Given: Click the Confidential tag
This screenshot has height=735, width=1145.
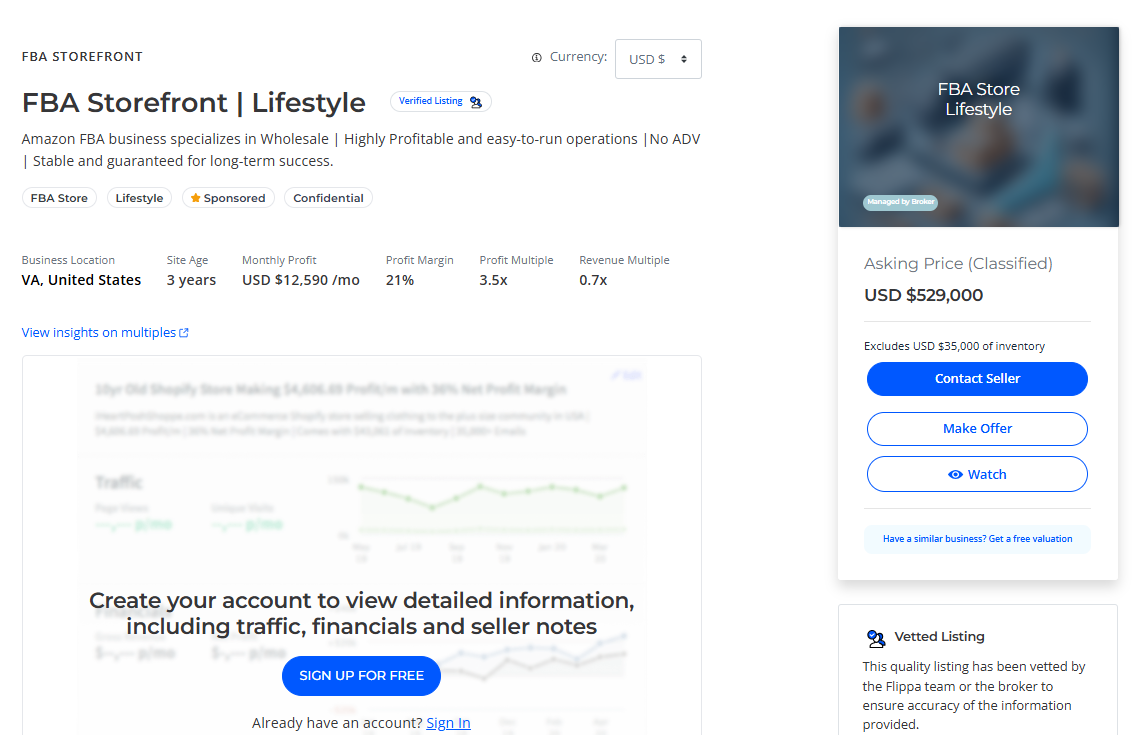Looking at the screenshot, I should (x=329, y=198).
